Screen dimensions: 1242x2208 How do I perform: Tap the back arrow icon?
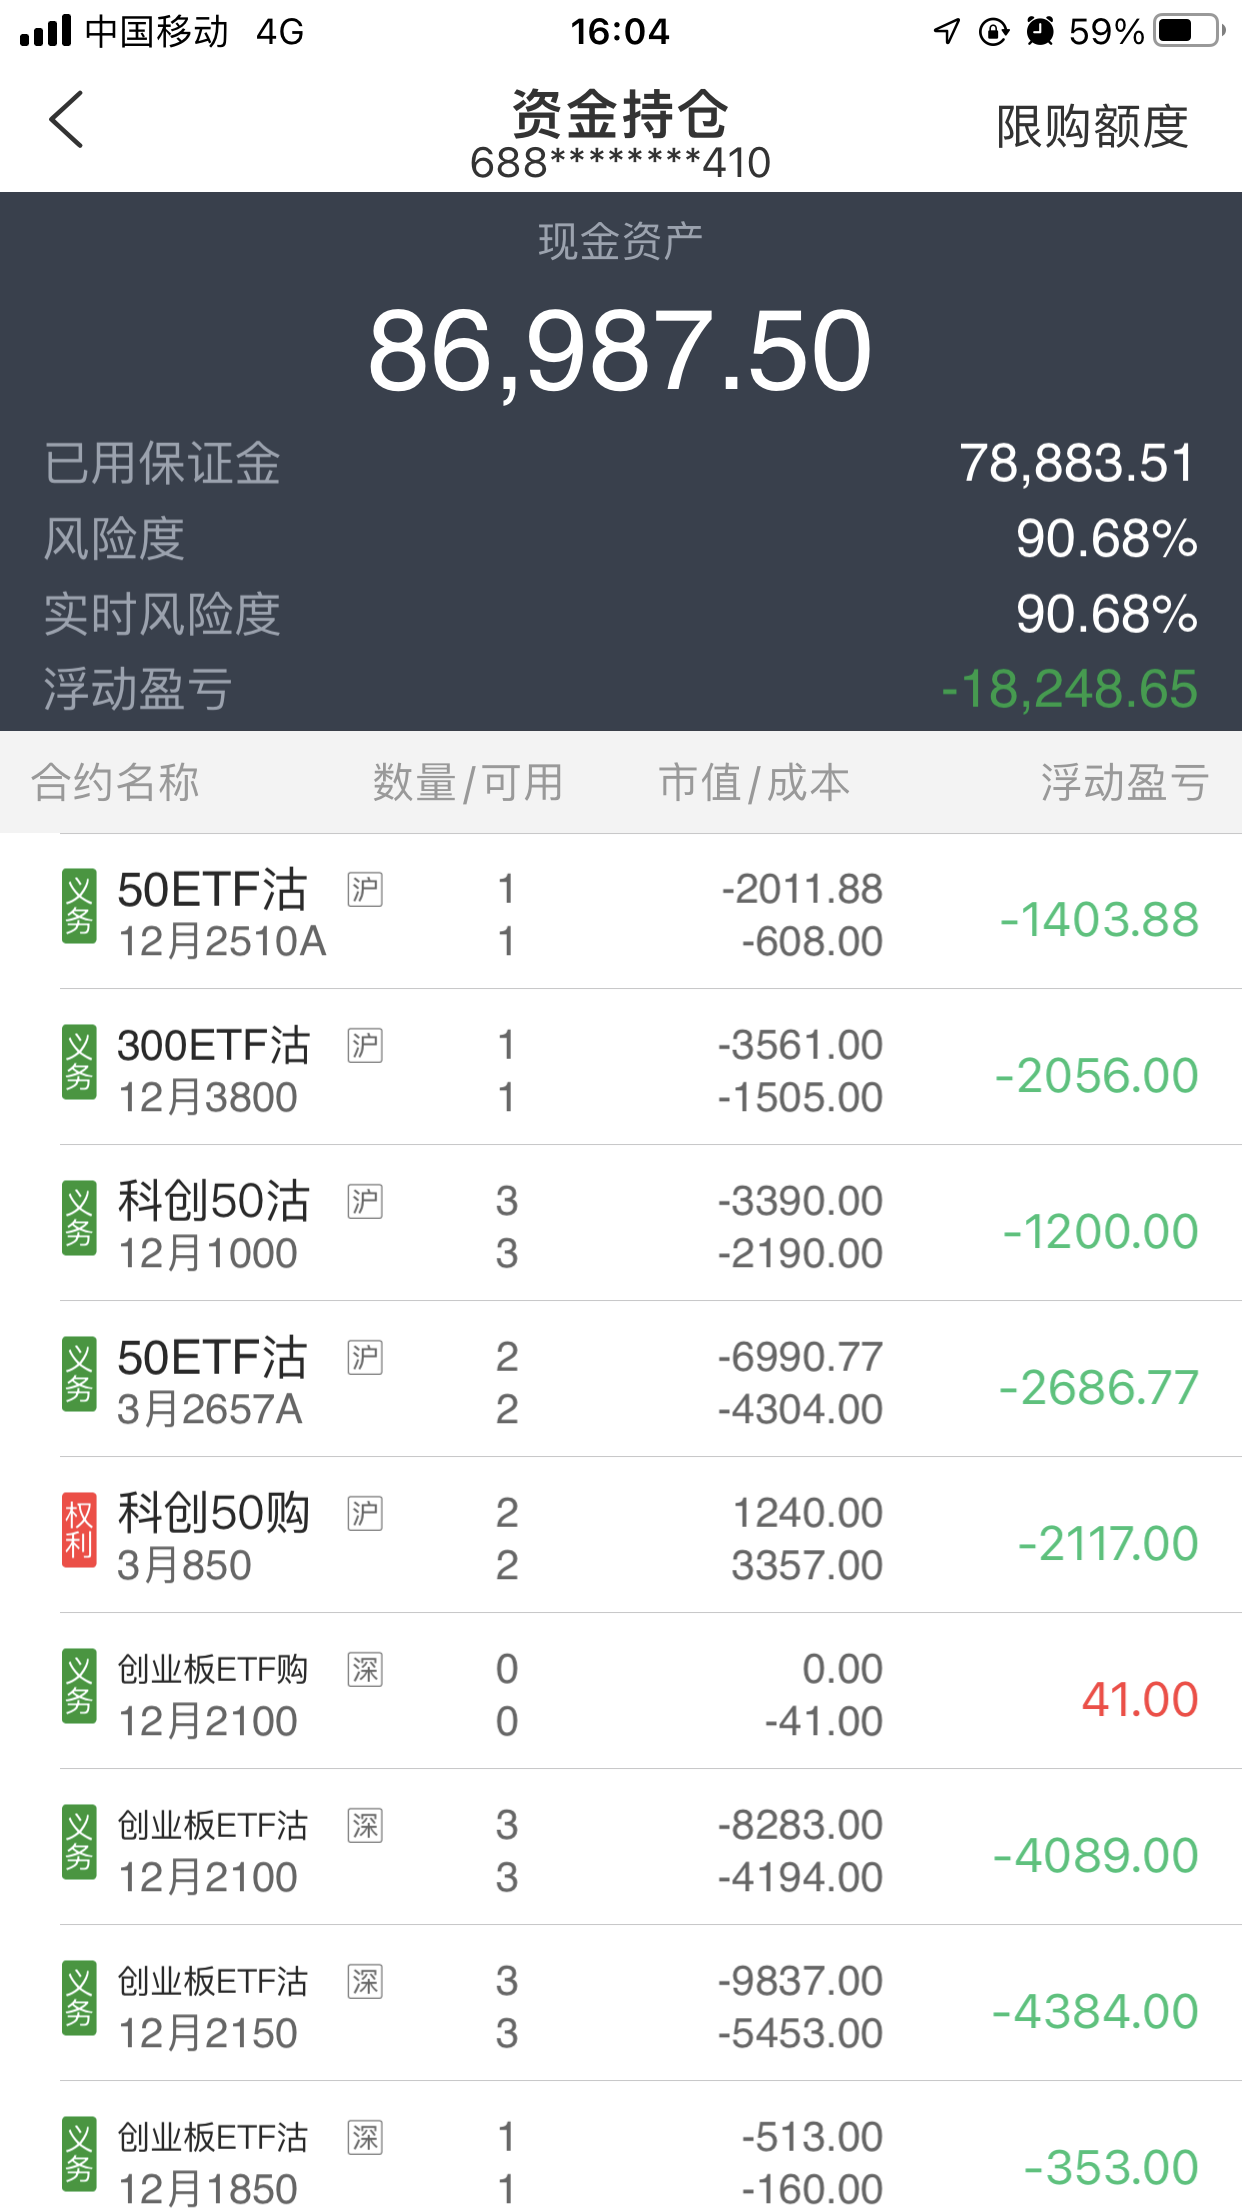66,120
